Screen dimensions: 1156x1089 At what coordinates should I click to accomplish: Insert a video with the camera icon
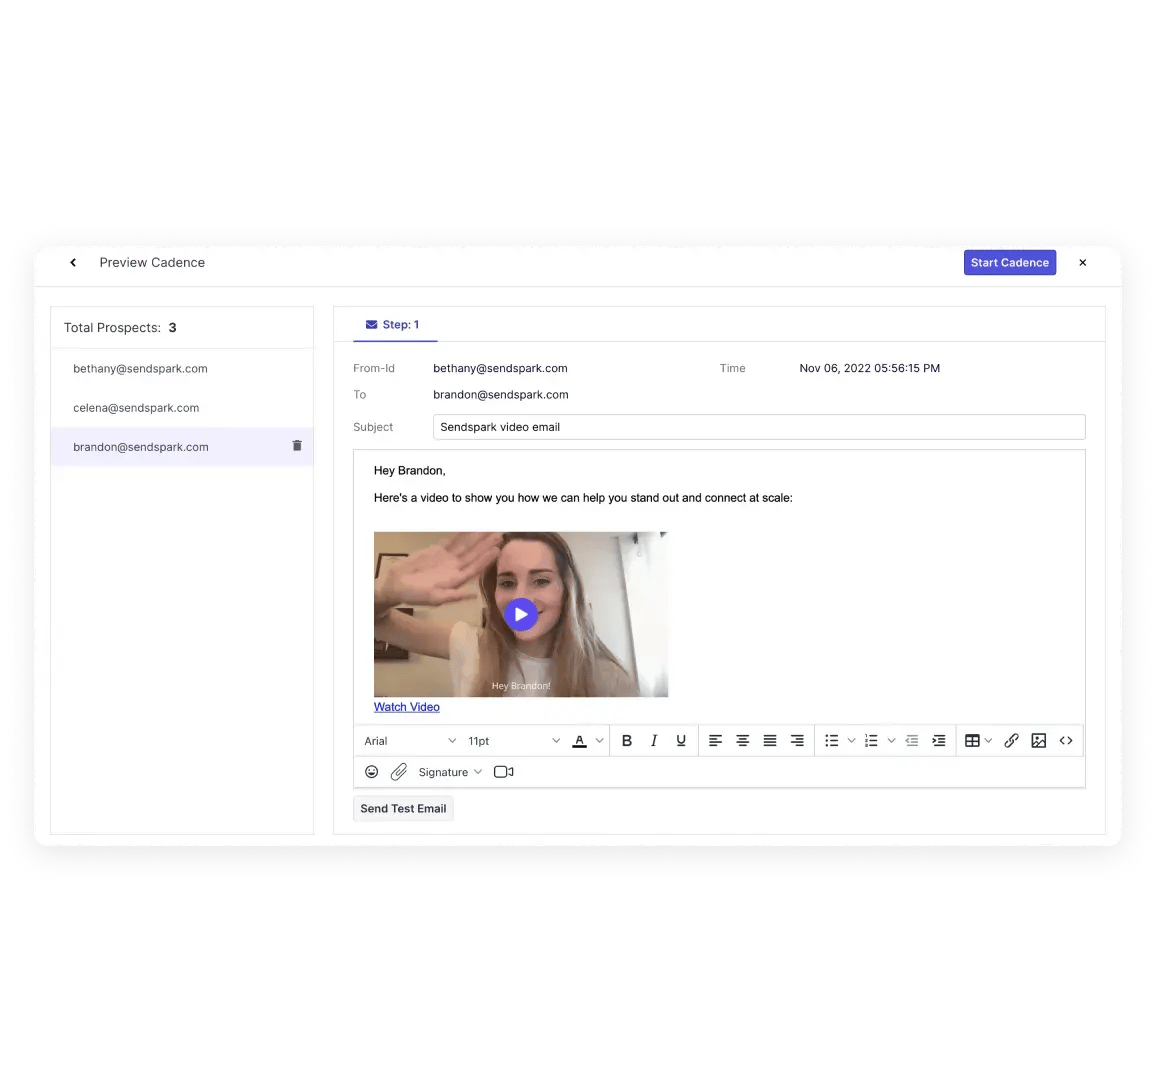tap(504, 772)
